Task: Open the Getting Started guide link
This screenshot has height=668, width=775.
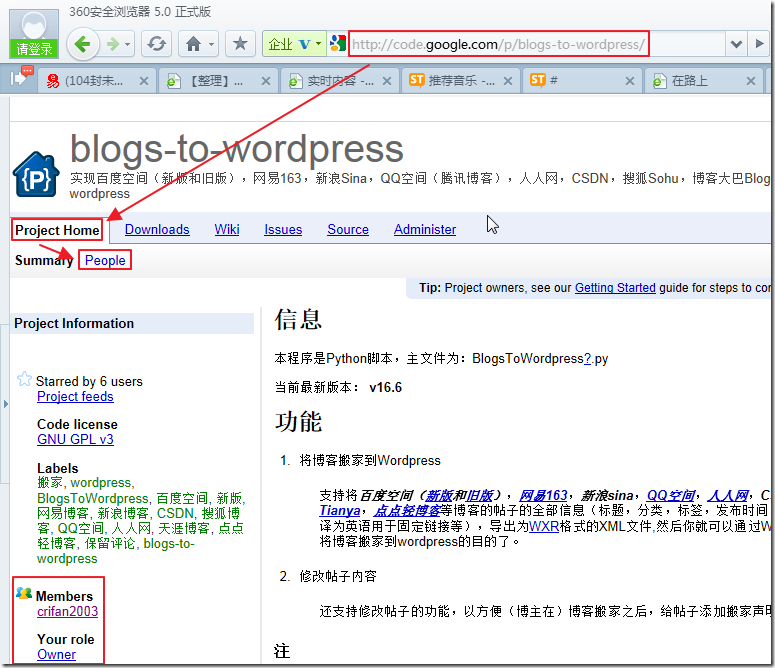Action: click(x=615, y=288)
